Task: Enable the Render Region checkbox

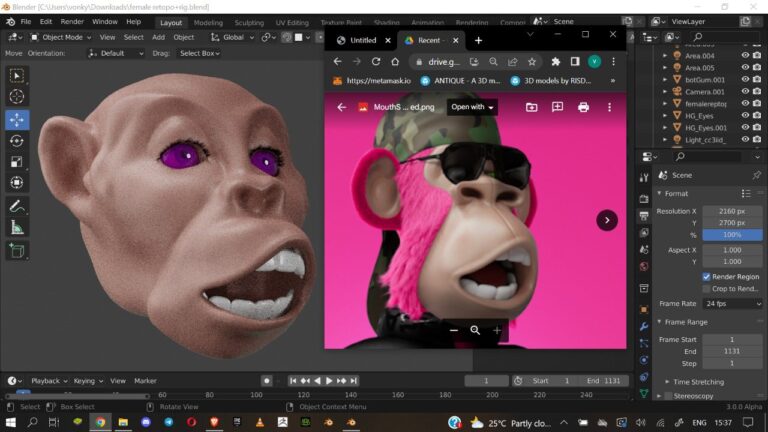Action: point(707,276)
